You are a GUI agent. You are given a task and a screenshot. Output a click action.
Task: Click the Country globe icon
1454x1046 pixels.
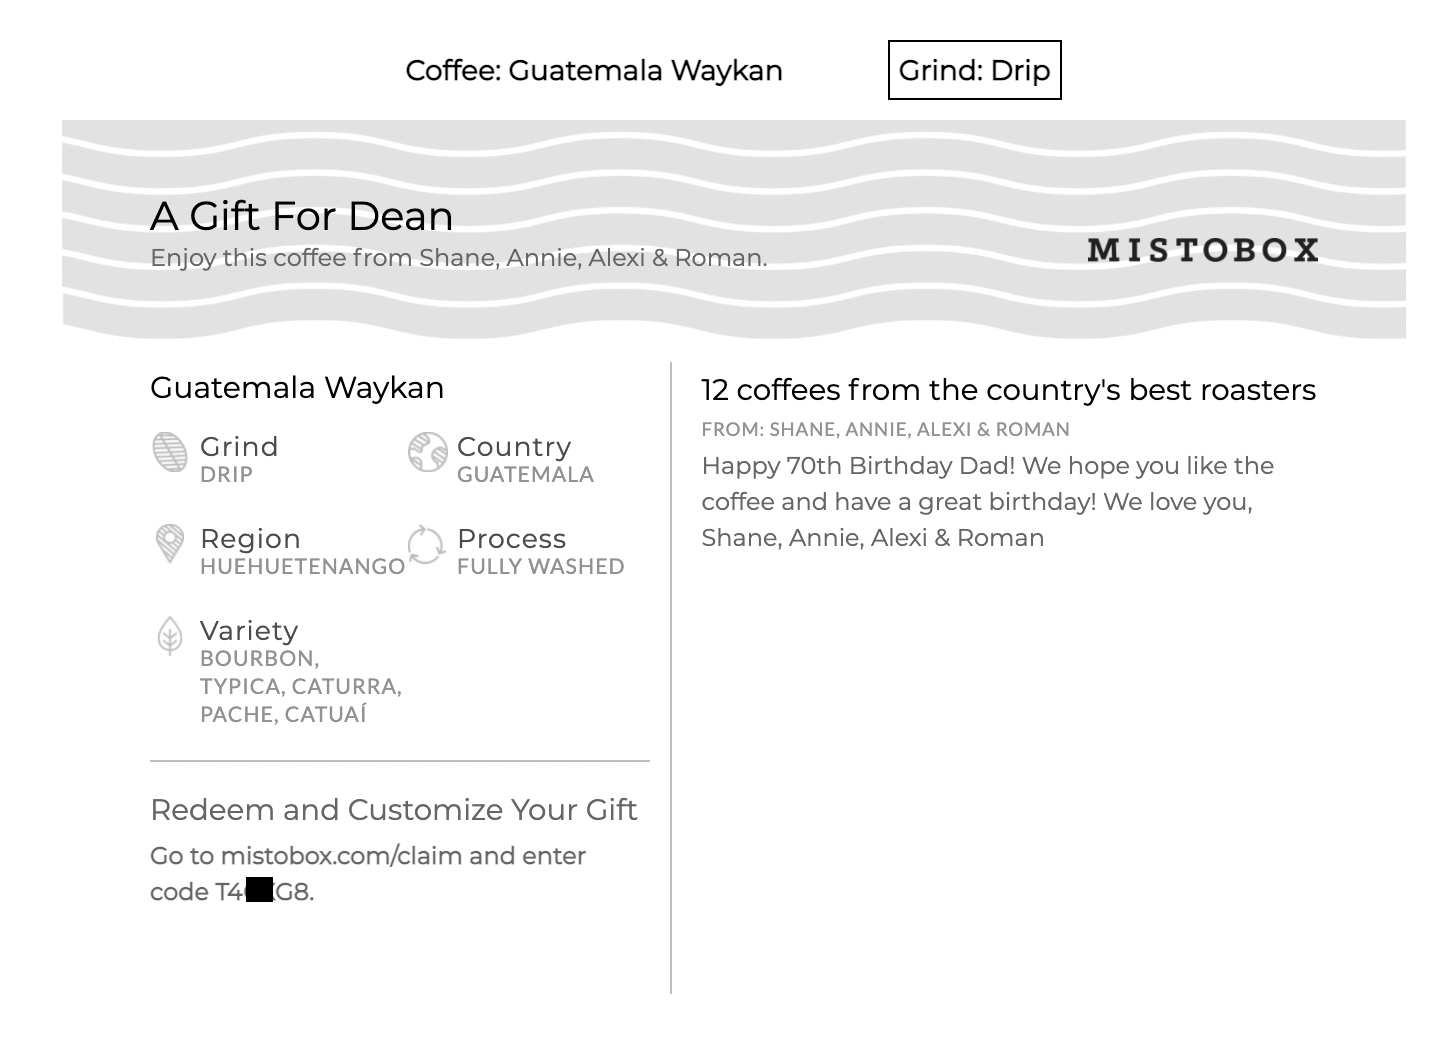(x=427, y=452)
